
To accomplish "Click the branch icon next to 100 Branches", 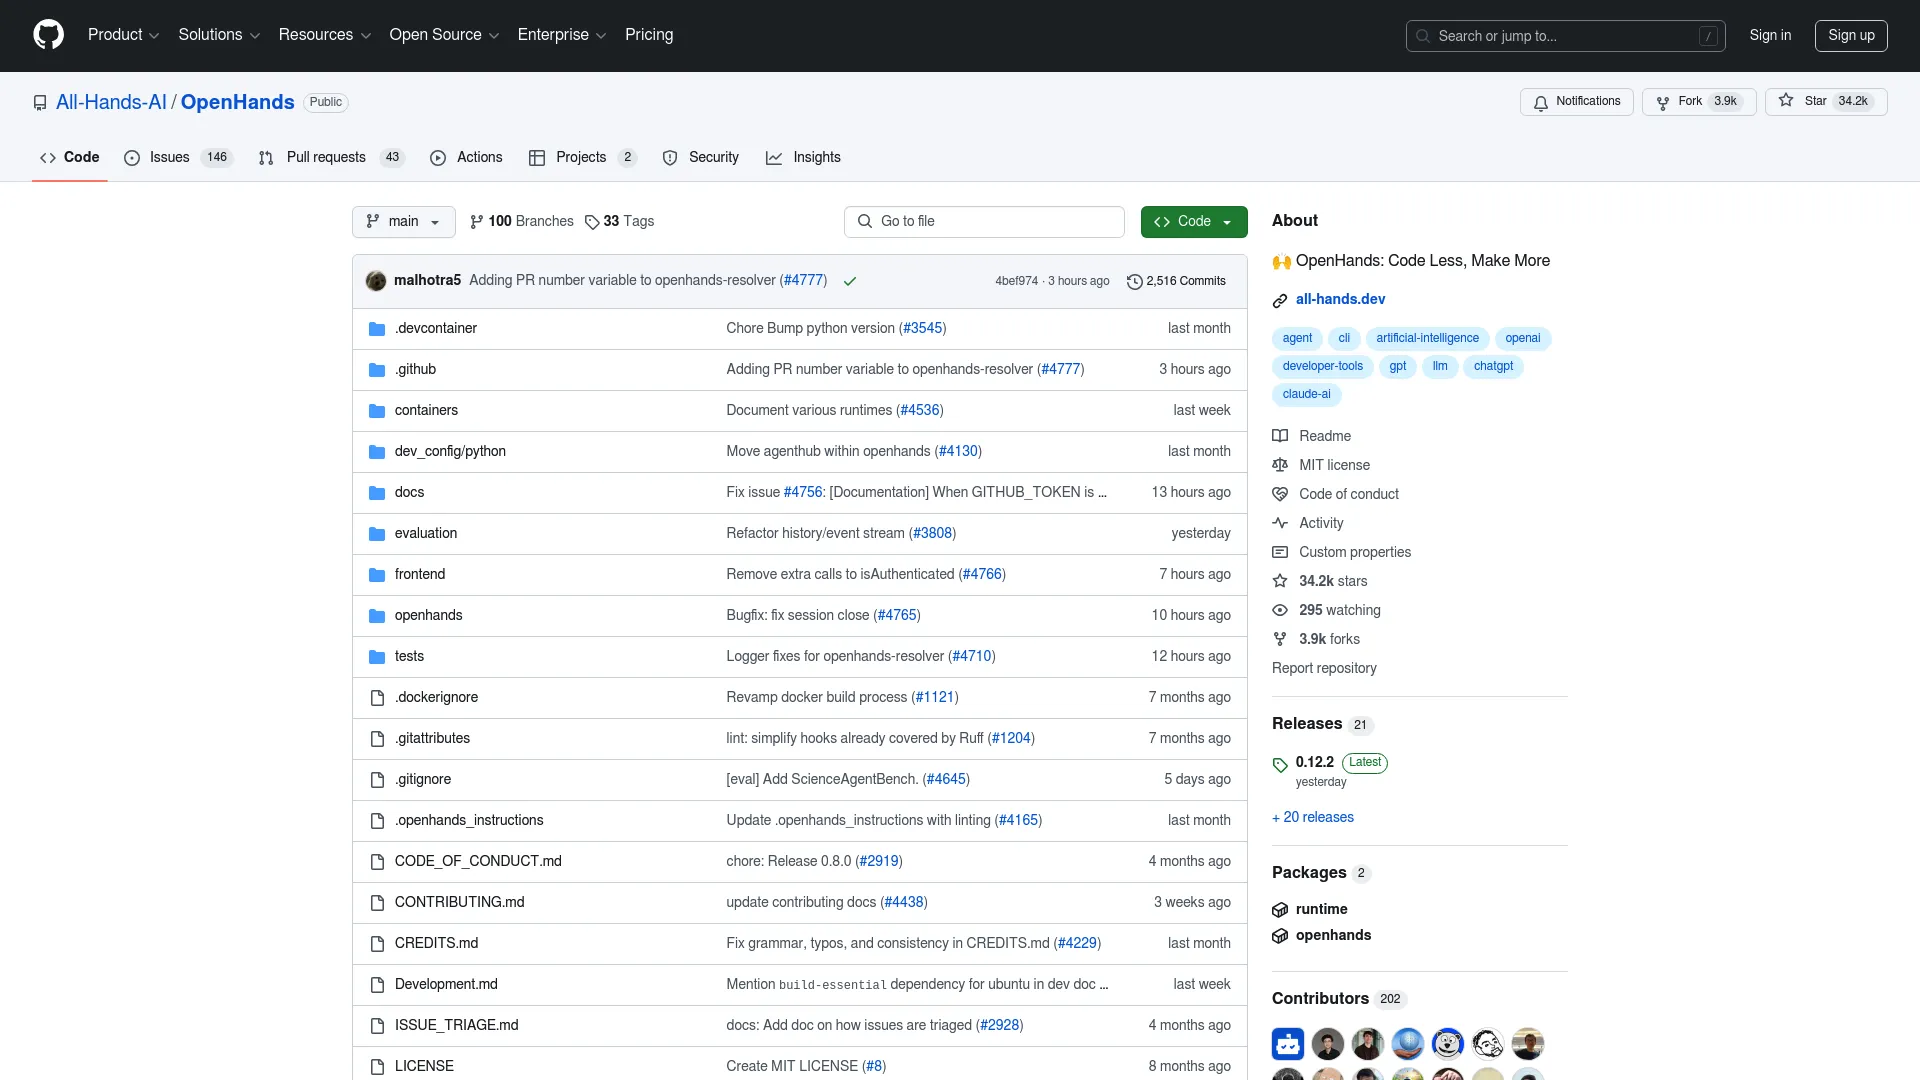I will tap(477, 221).
